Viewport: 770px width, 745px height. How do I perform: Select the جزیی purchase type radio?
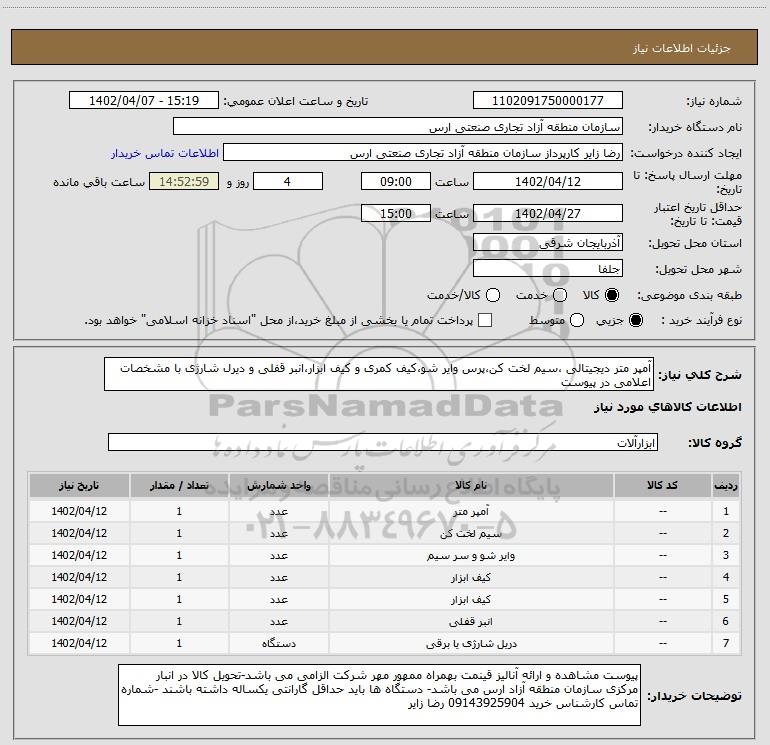[x=636, y=320]
